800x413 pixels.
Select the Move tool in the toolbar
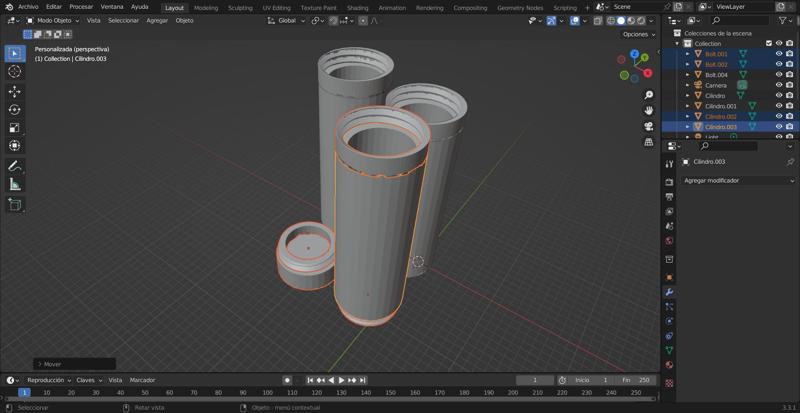point(14,91)
